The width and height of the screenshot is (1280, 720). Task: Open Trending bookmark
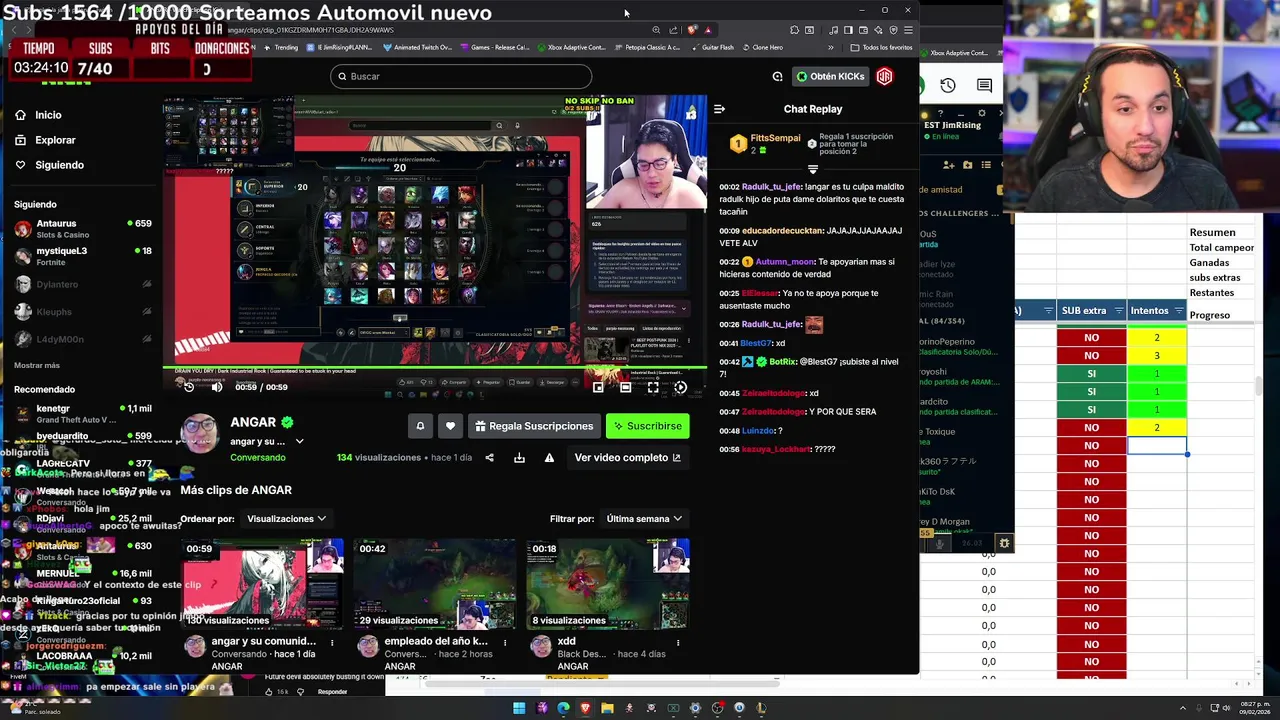(x=280, y=47)
